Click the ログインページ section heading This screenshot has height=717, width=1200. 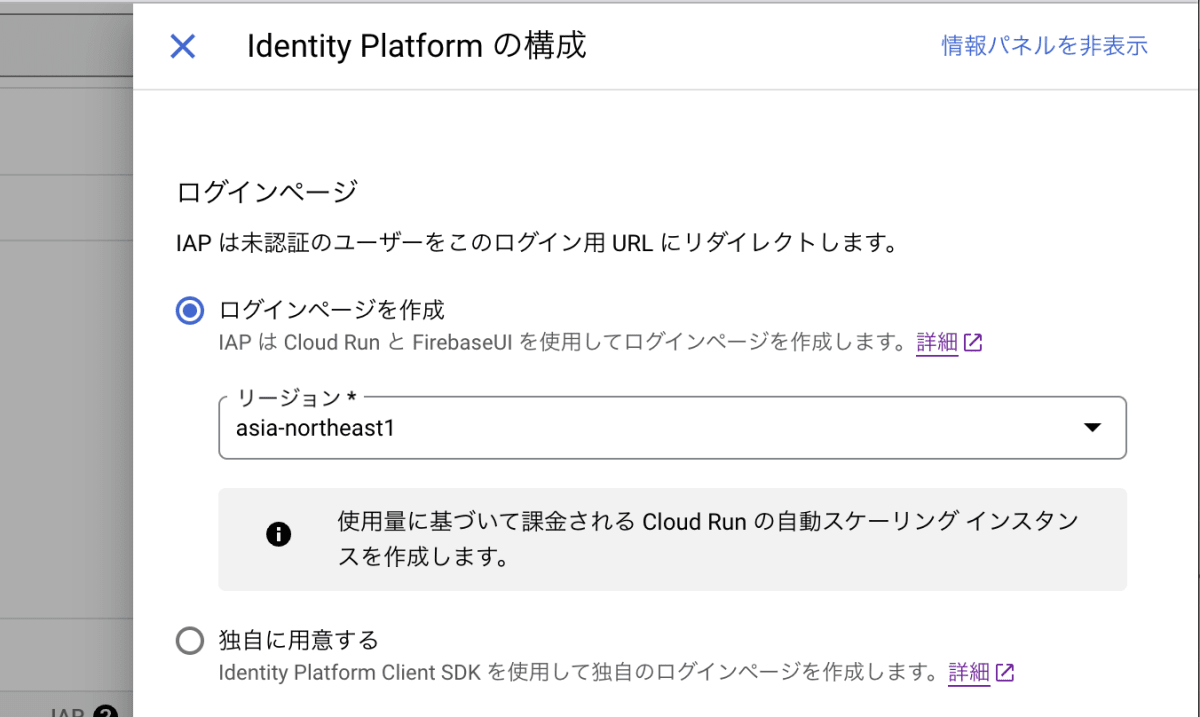click(x=267, y=191)
